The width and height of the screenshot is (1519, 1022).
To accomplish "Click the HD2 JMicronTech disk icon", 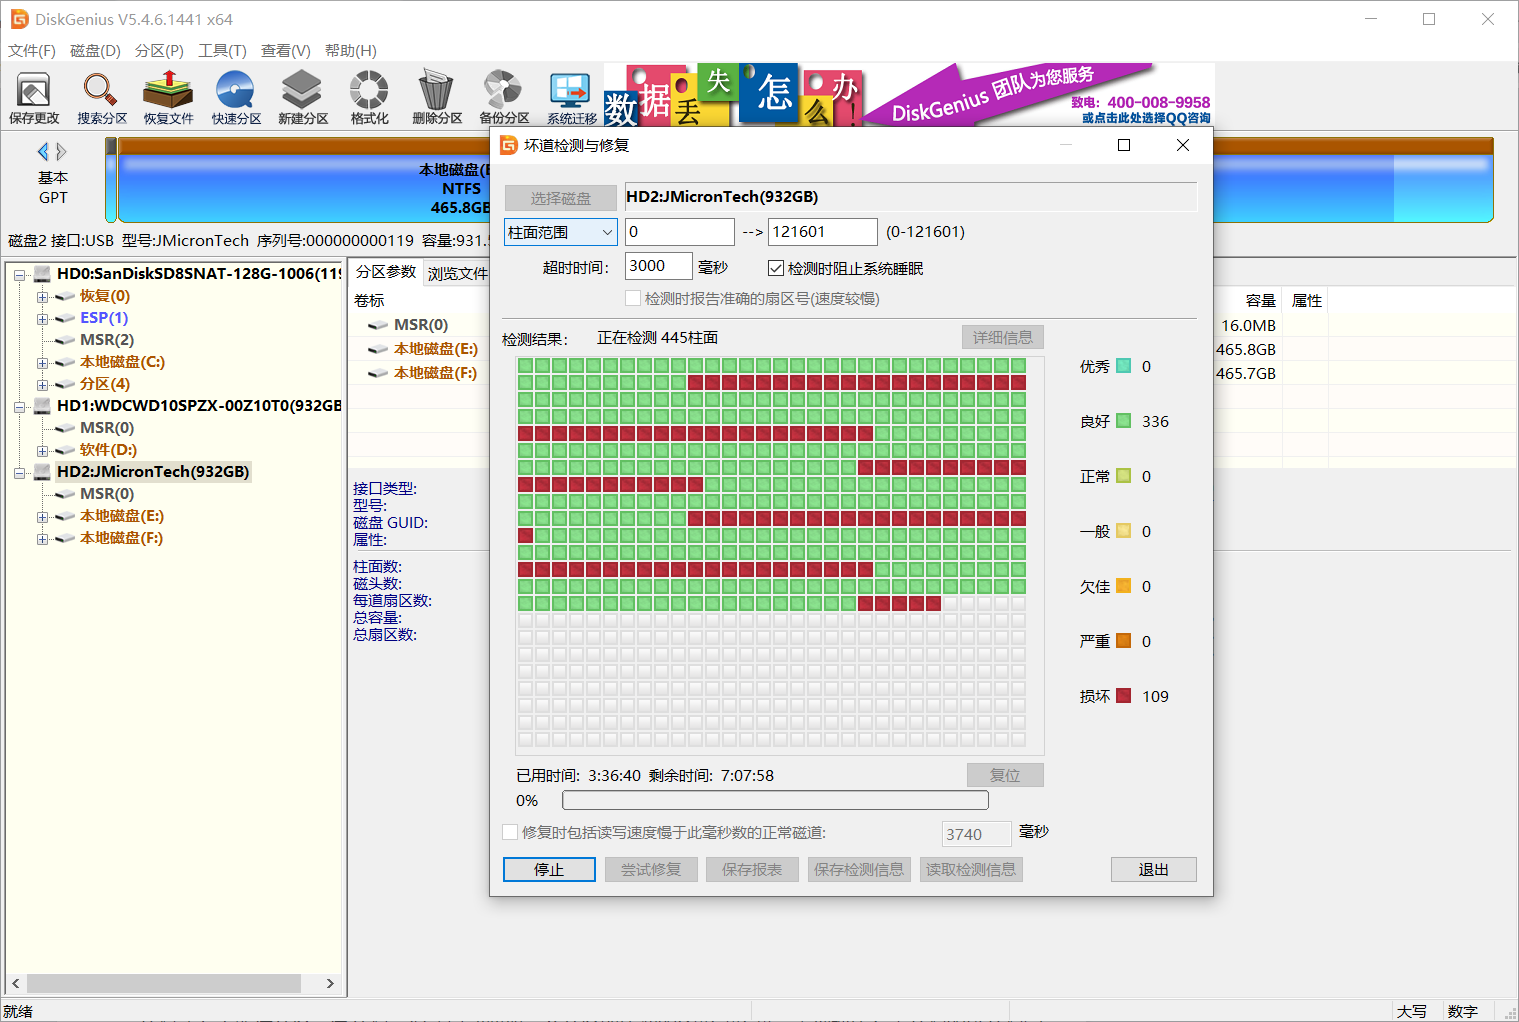I will click(42, 471).
